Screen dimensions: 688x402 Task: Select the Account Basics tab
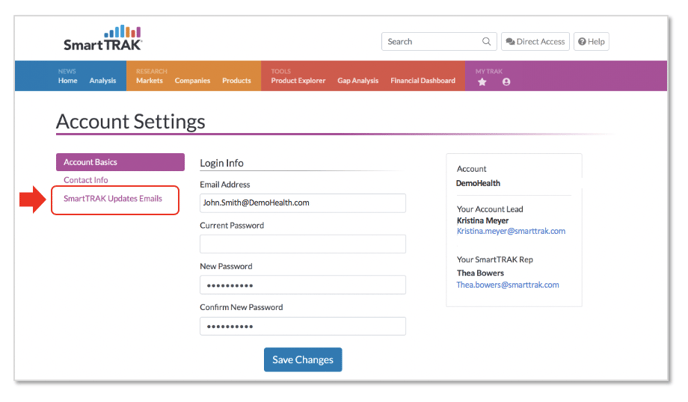120,162
